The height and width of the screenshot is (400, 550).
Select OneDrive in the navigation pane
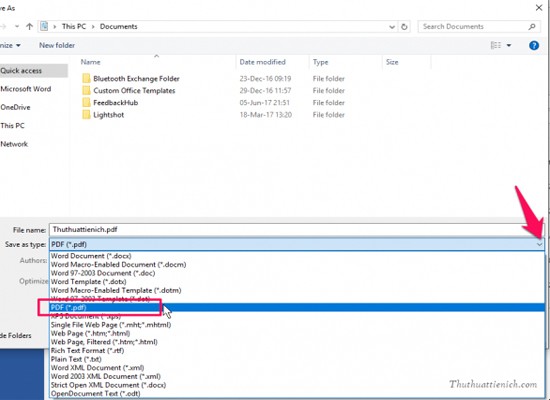pyautogui.click(x=15, y=107)
